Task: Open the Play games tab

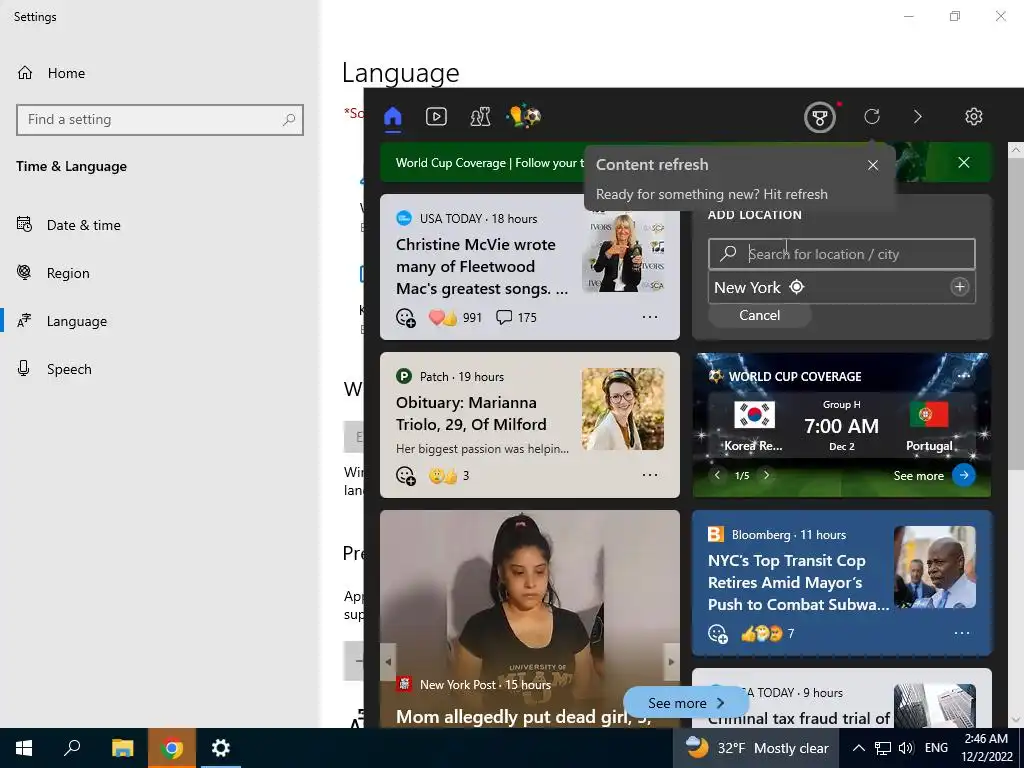Action: click(x=480, y=117)
